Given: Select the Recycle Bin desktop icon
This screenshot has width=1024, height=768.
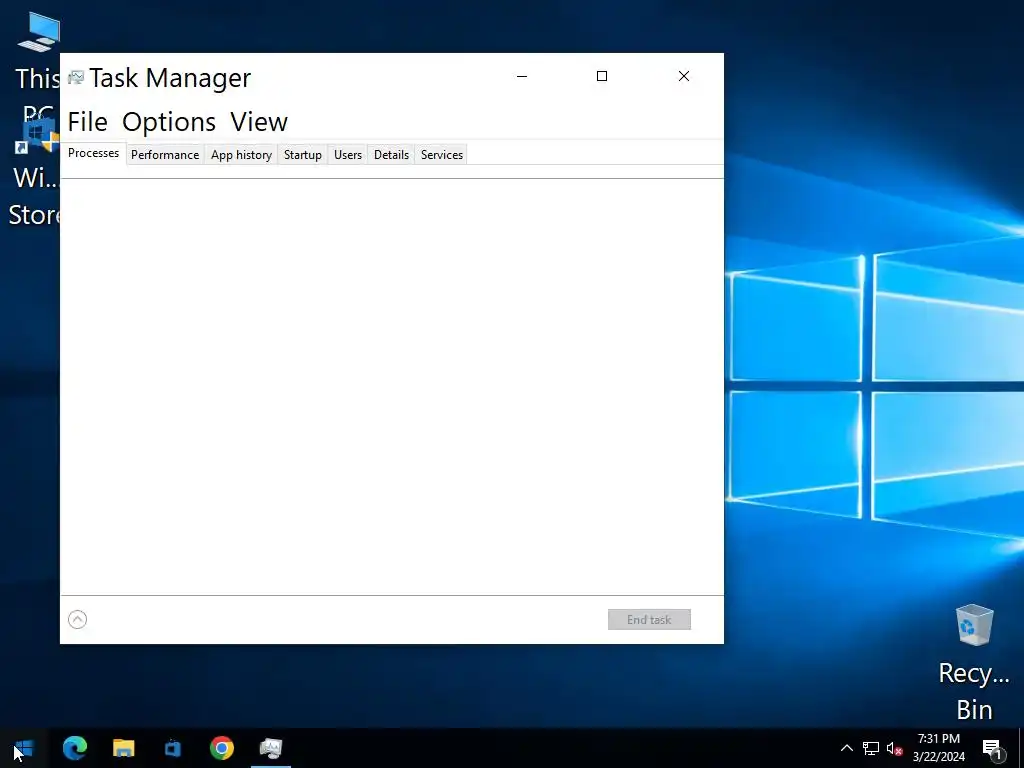Looking at the screenshot, I should pyautogui.click(x=974, y=662).
